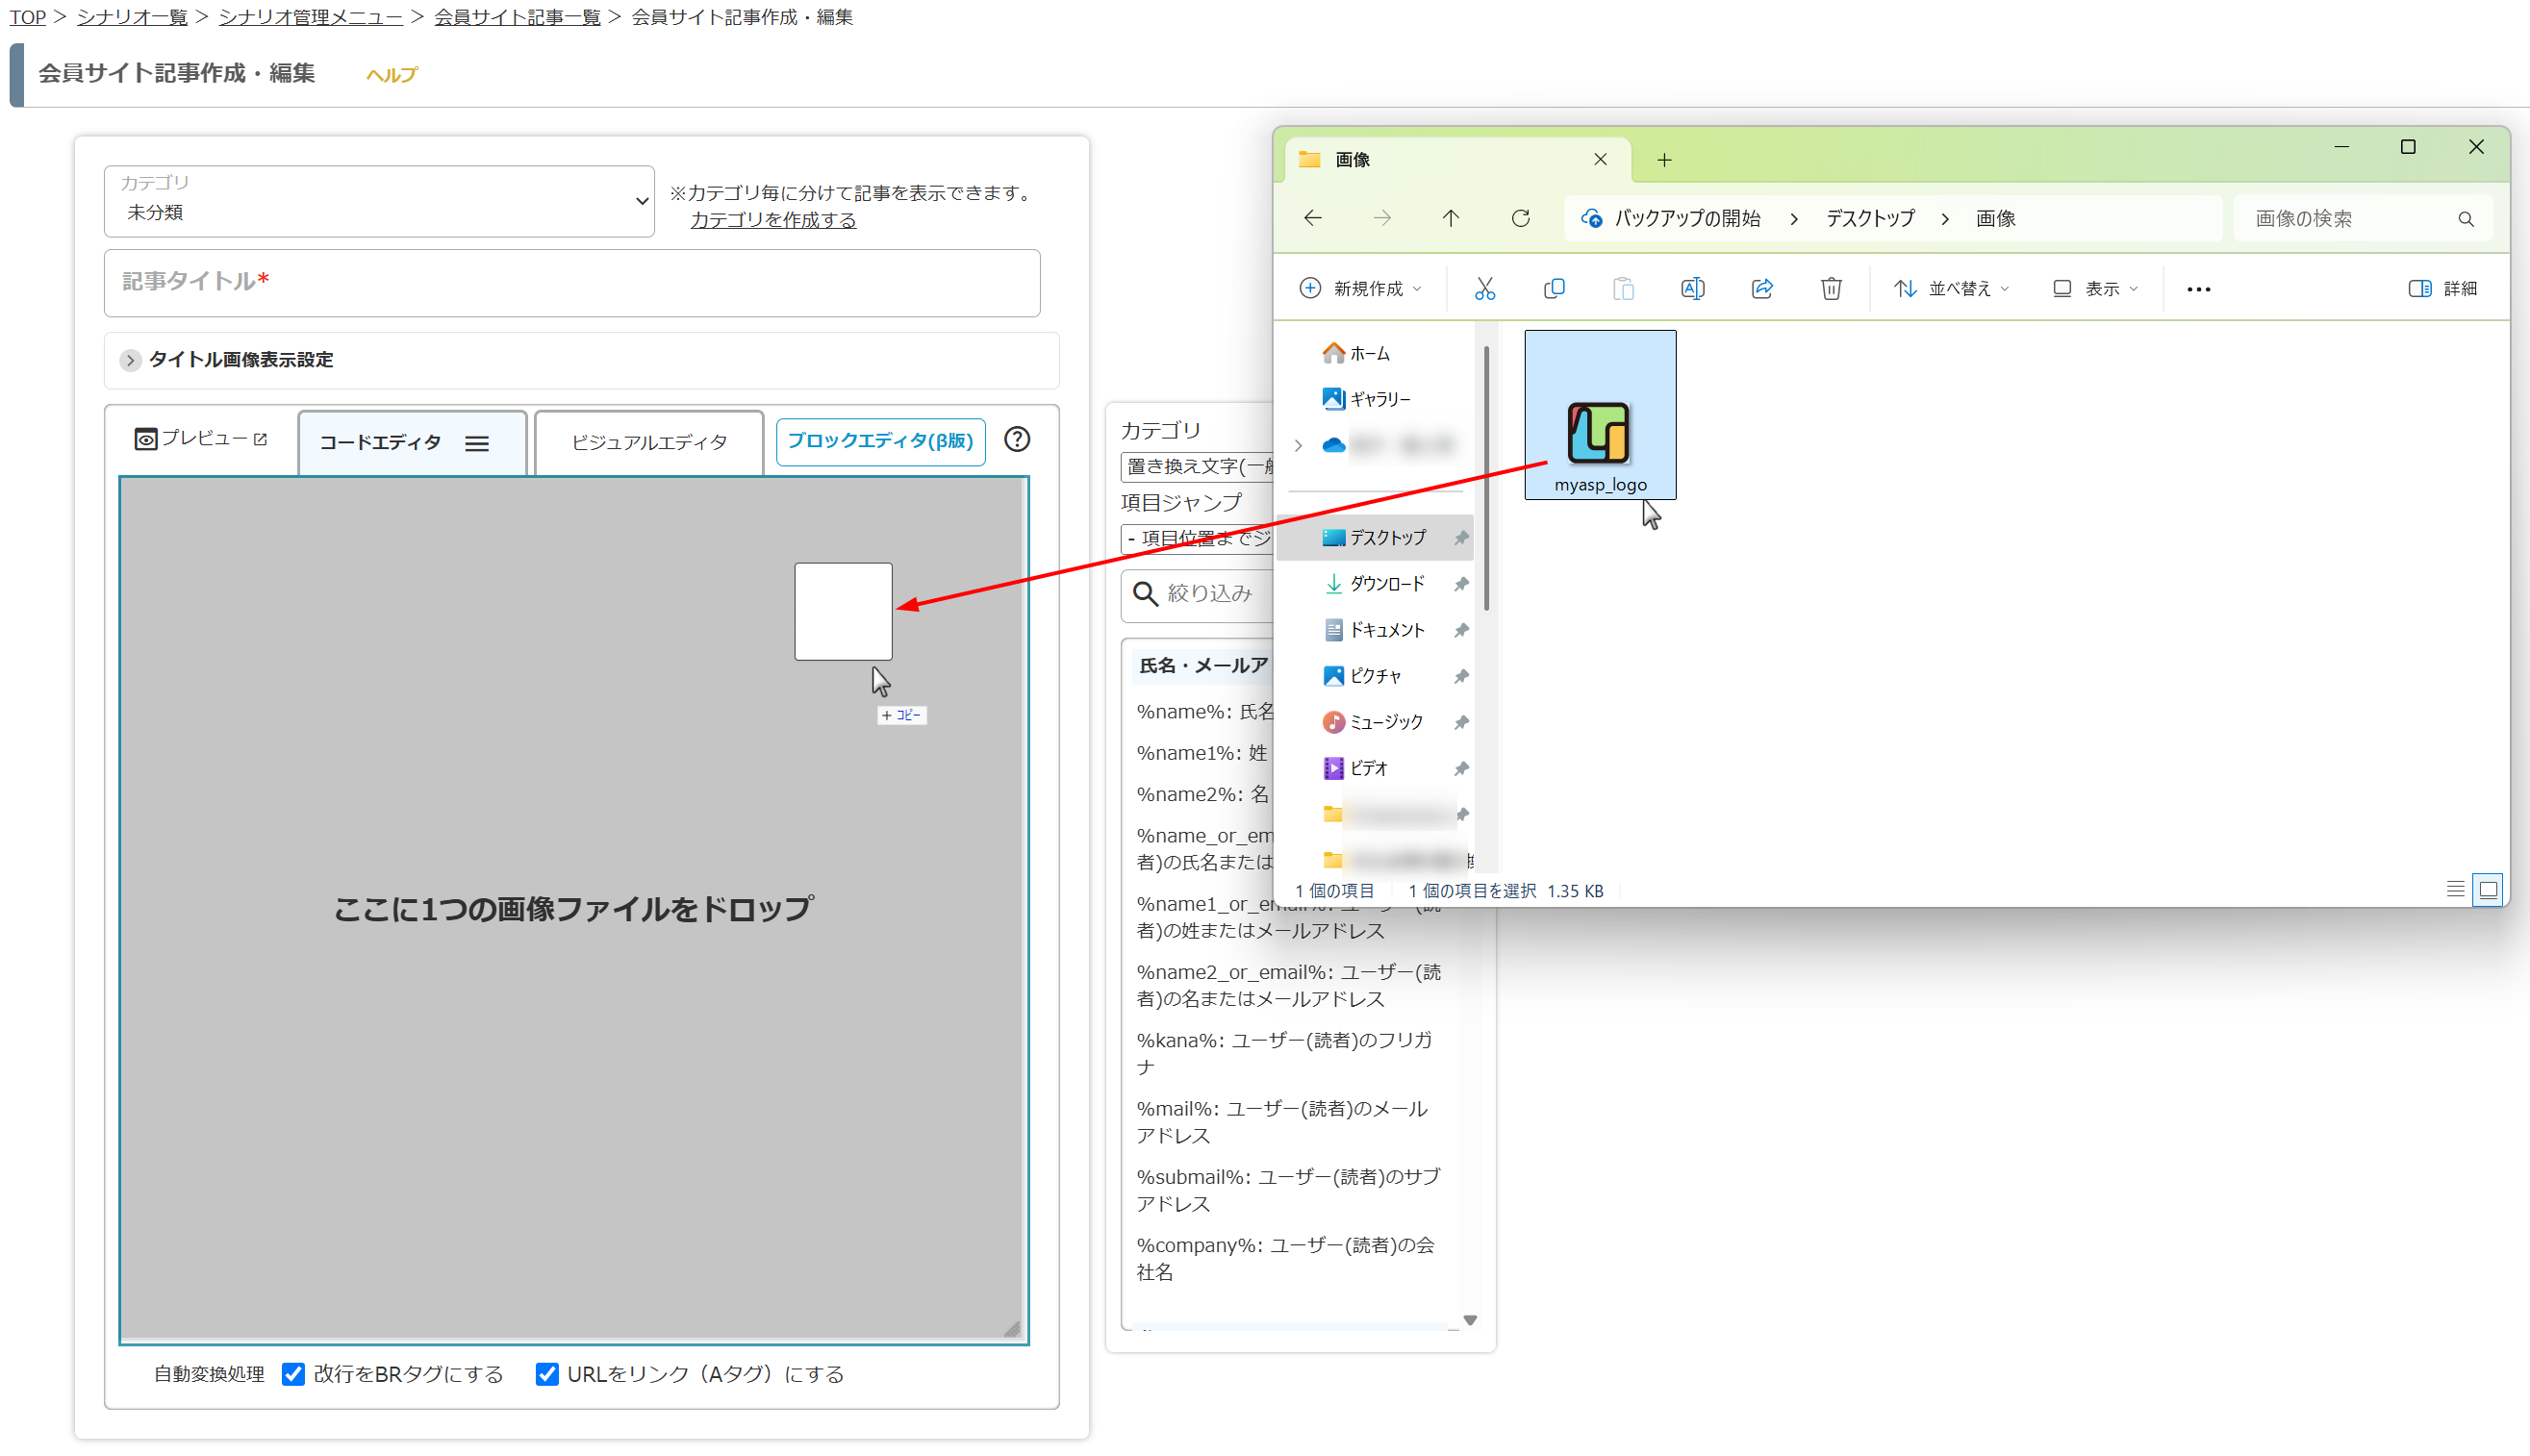Open the See more ellipsis menu in Explorer
The height and width of the screenshot is (1456, 2530).
coord(2198,289)
